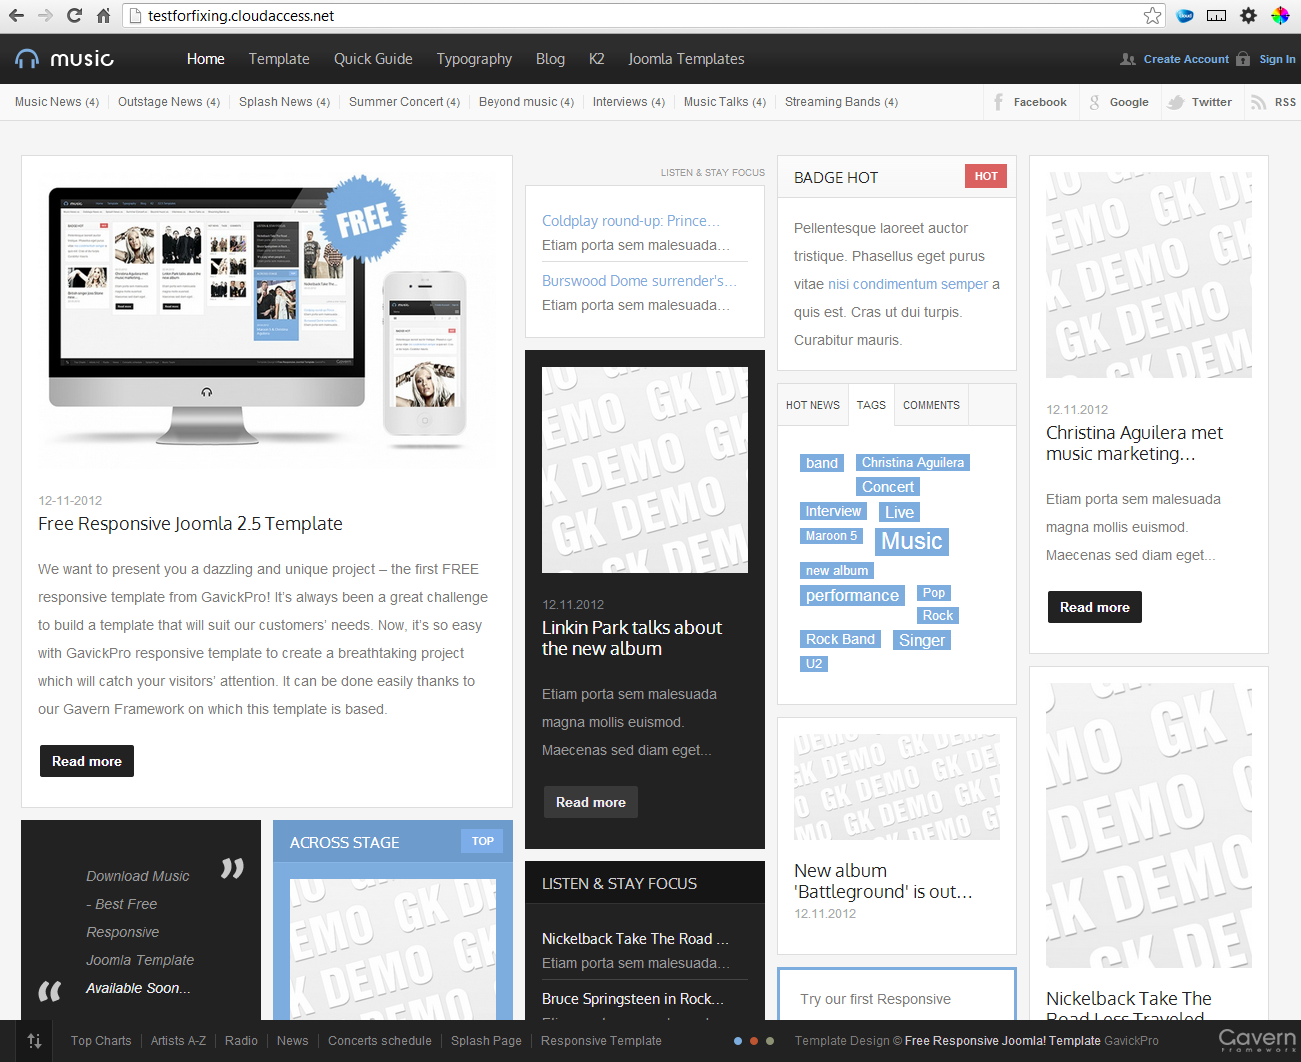Switch to the COMMENTS tab
Image resolution: width=1301 pixels, height=1062 pixels.
coord(931,405)
